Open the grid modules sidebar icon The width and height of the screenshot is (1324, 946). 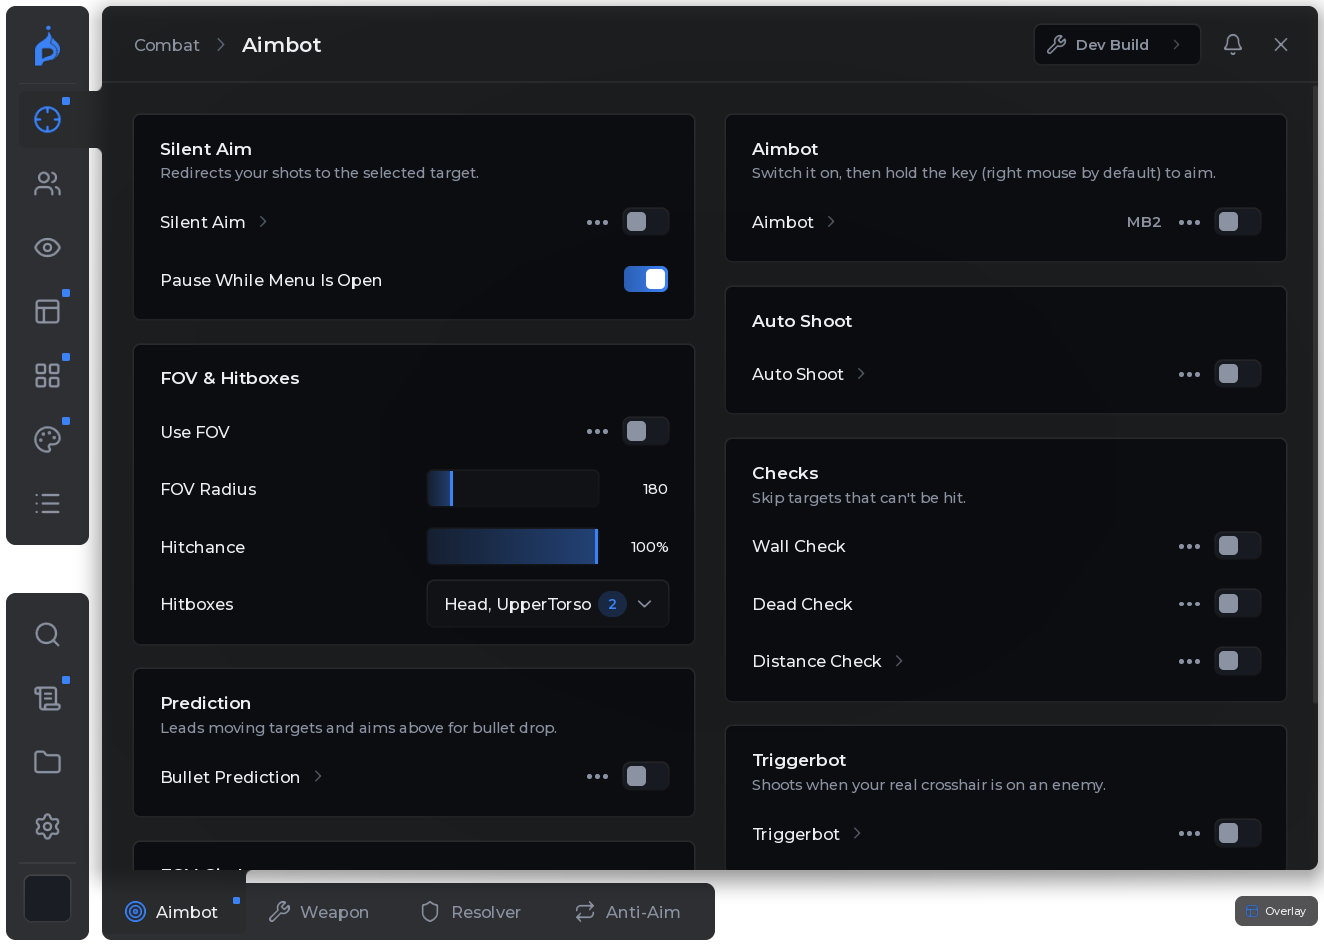pos(47,375)
